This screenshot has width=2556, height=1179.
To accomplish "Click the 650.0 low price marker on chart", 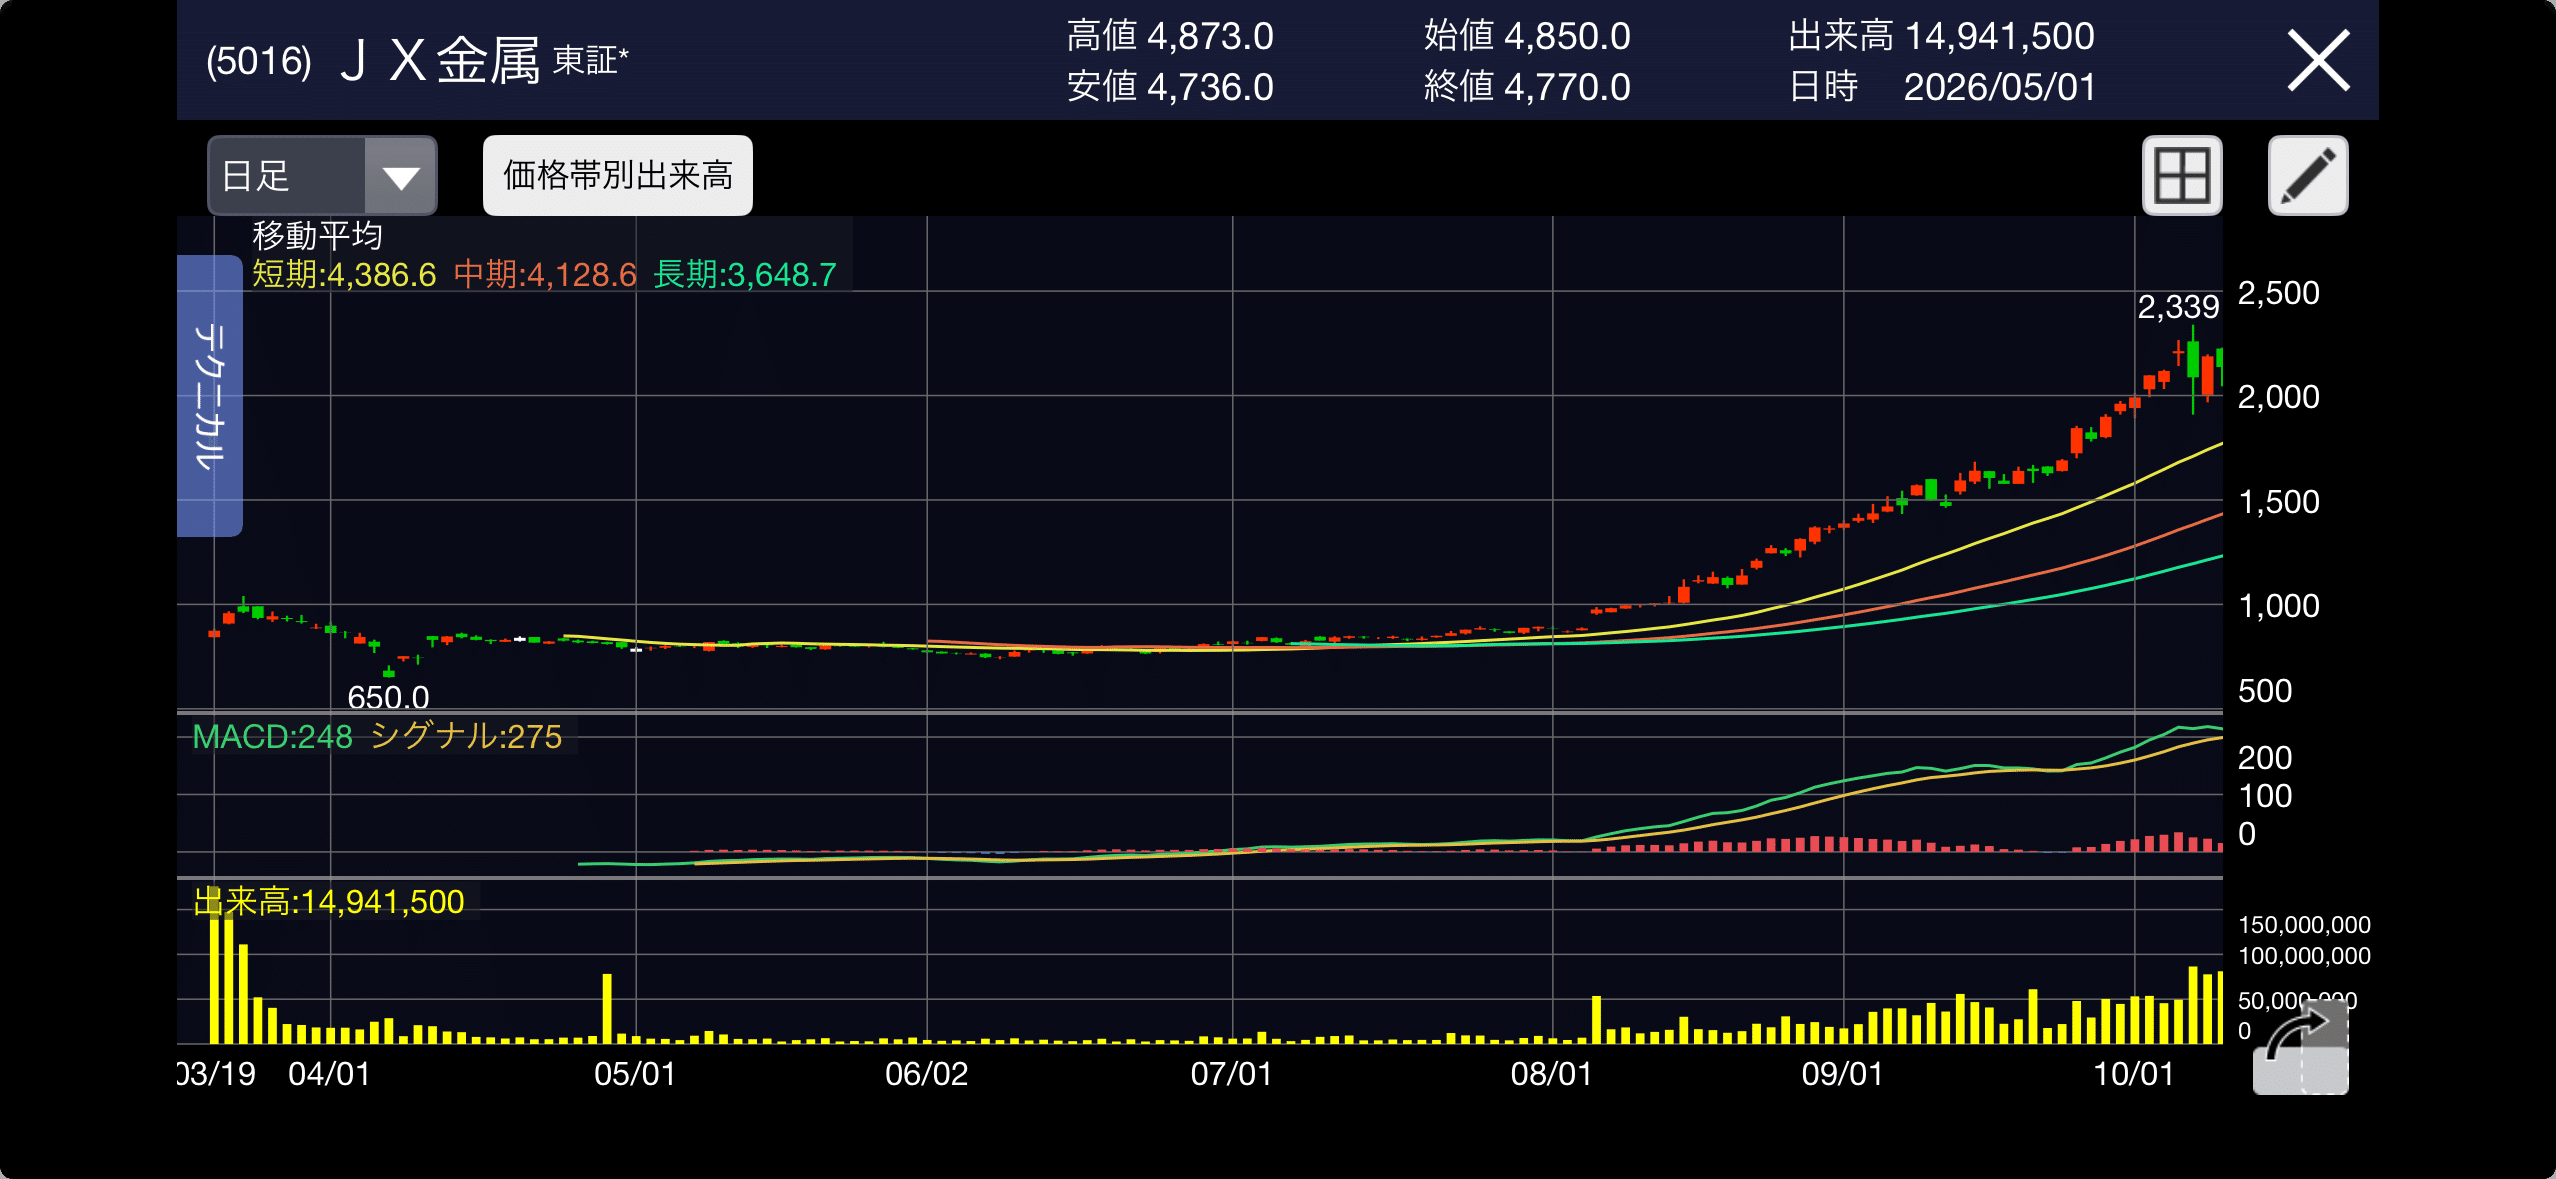I will click(388, 697).
